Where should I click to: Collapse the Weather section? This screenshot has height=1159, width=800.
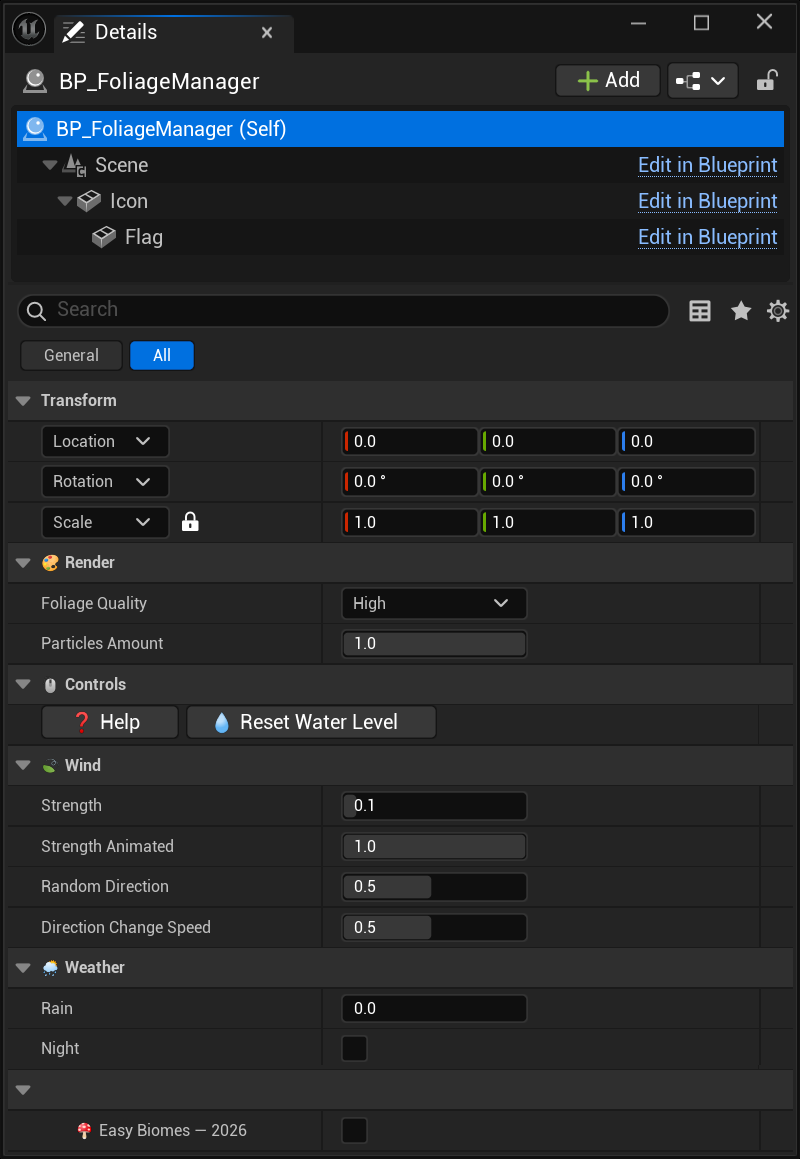point(24,968)
